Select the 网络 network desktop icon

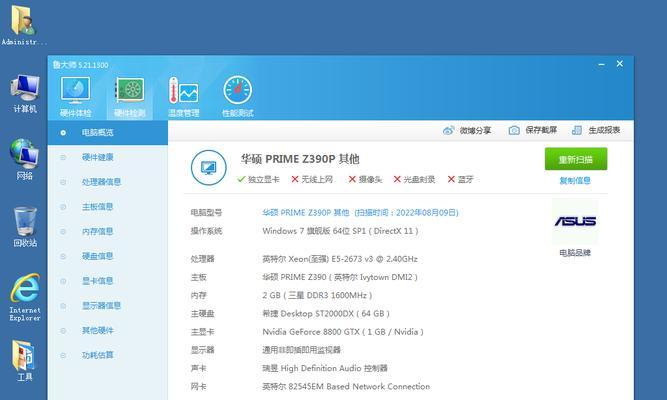(x=24, y=160)
